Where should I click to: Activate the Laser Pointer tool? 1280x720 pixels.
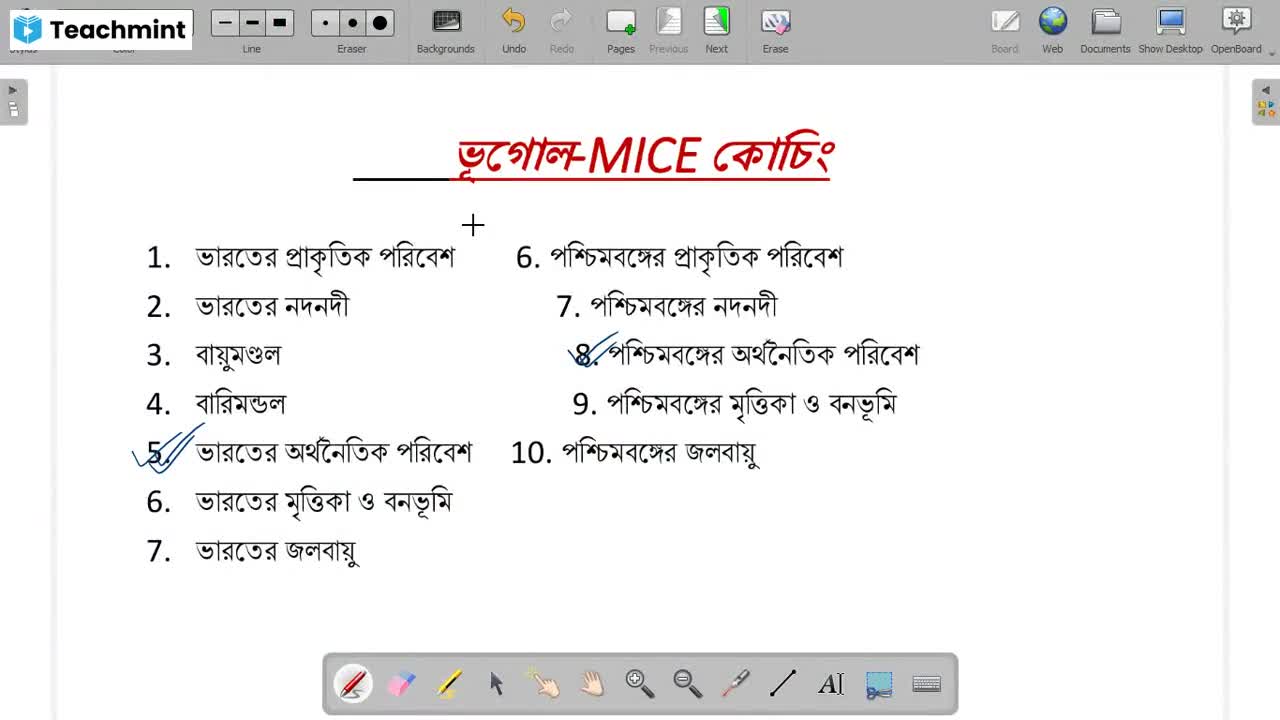(736, 684)
